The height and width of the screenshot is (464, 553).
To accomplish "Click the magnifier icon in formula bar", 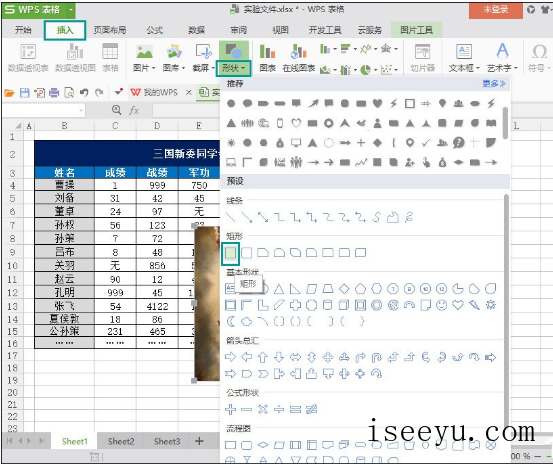I will (116, 110).
